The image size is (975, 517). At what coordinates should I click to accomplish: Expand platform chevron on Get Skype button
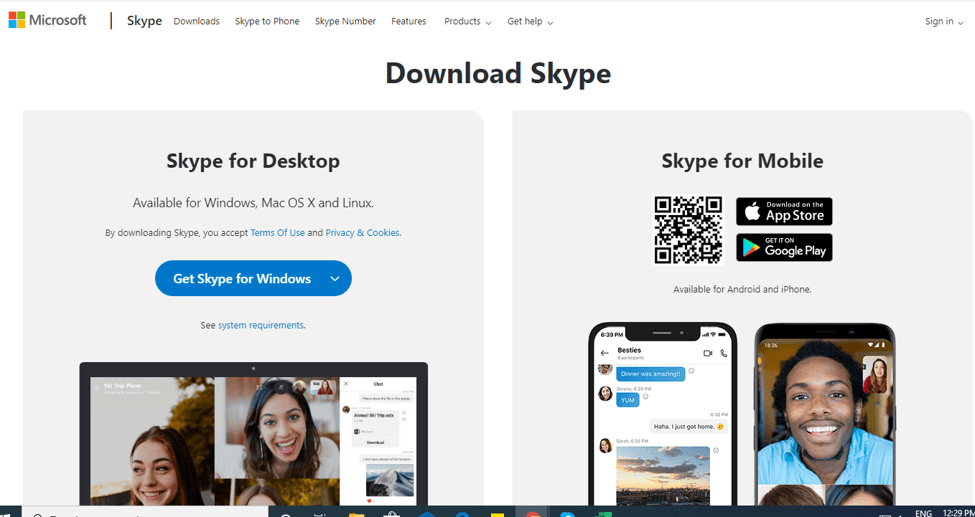click(335, 279)
